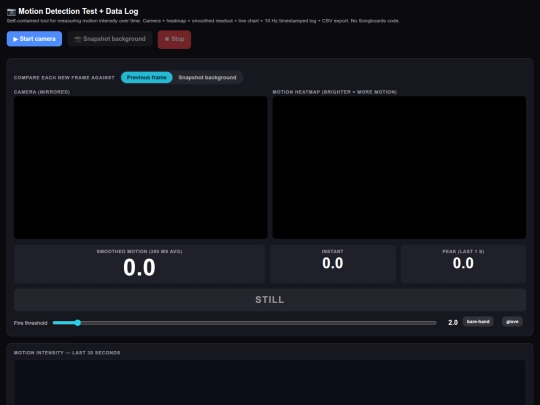Click the Fire threshold slider handle

click(x=78, y=323)
